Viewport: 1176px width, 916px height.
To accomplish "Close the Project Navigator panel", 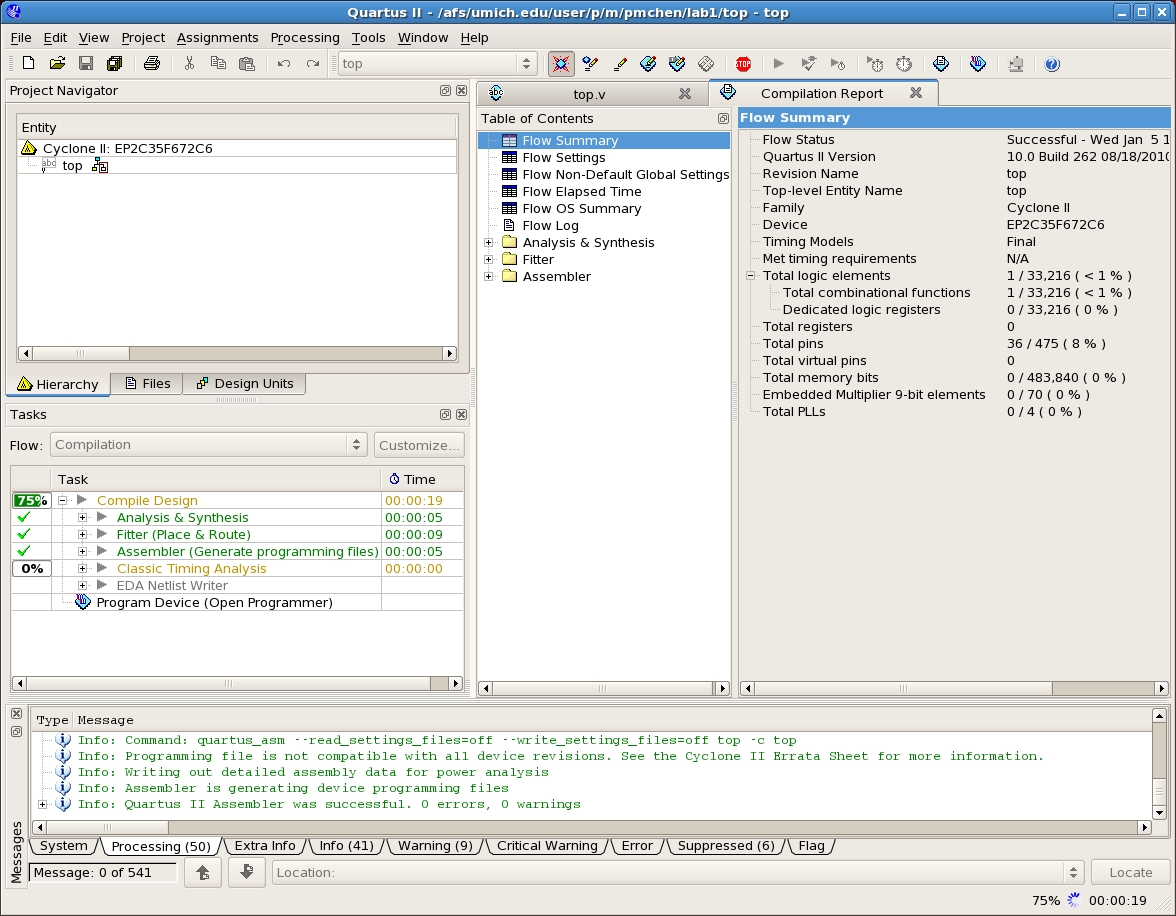I will pos(461,91).
